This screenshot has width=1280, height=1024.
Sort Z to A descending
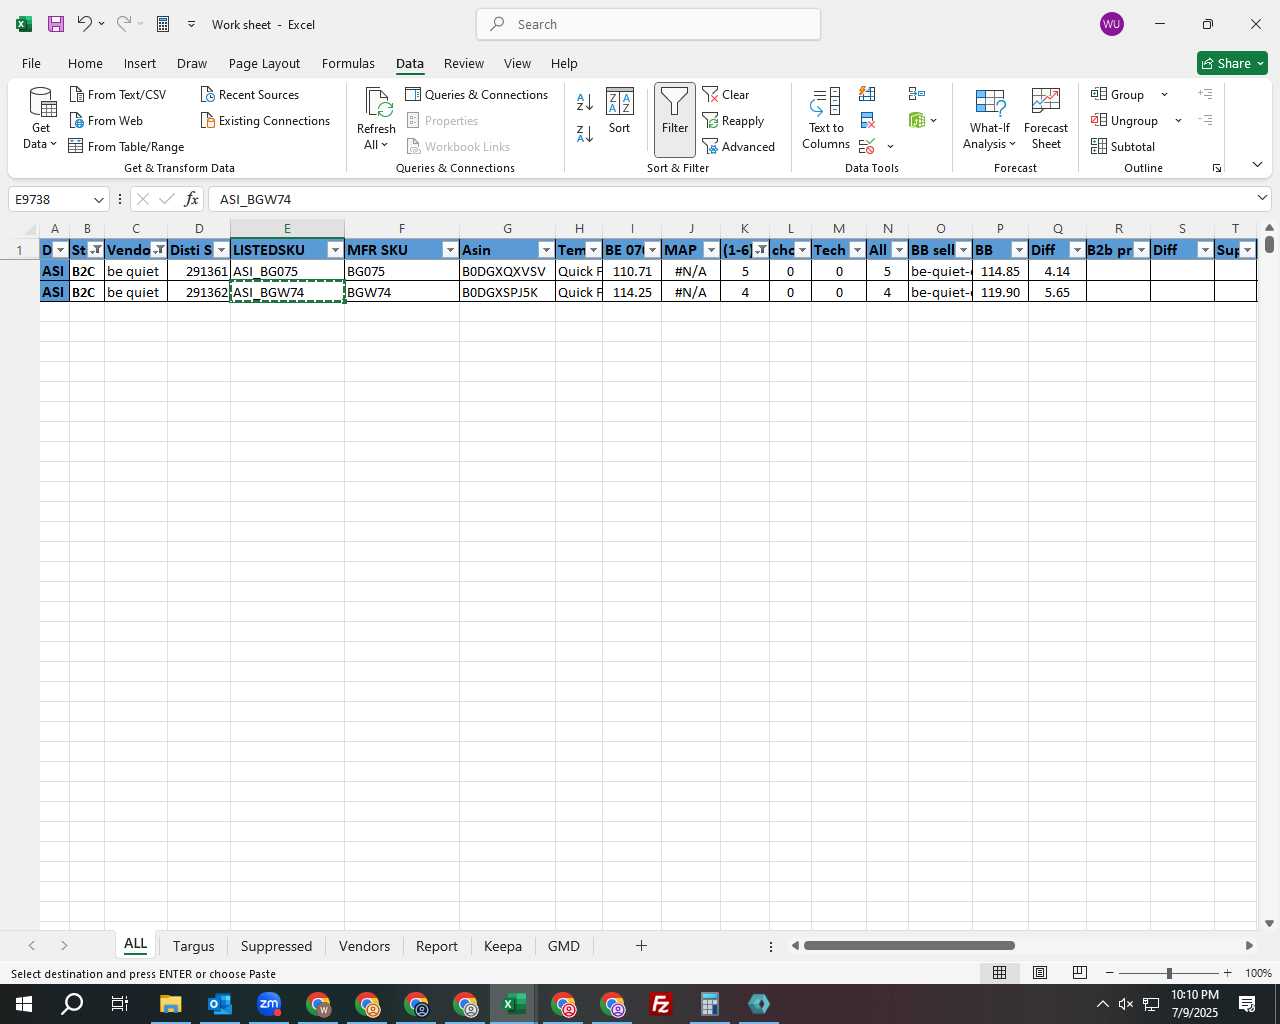[585, 133]
